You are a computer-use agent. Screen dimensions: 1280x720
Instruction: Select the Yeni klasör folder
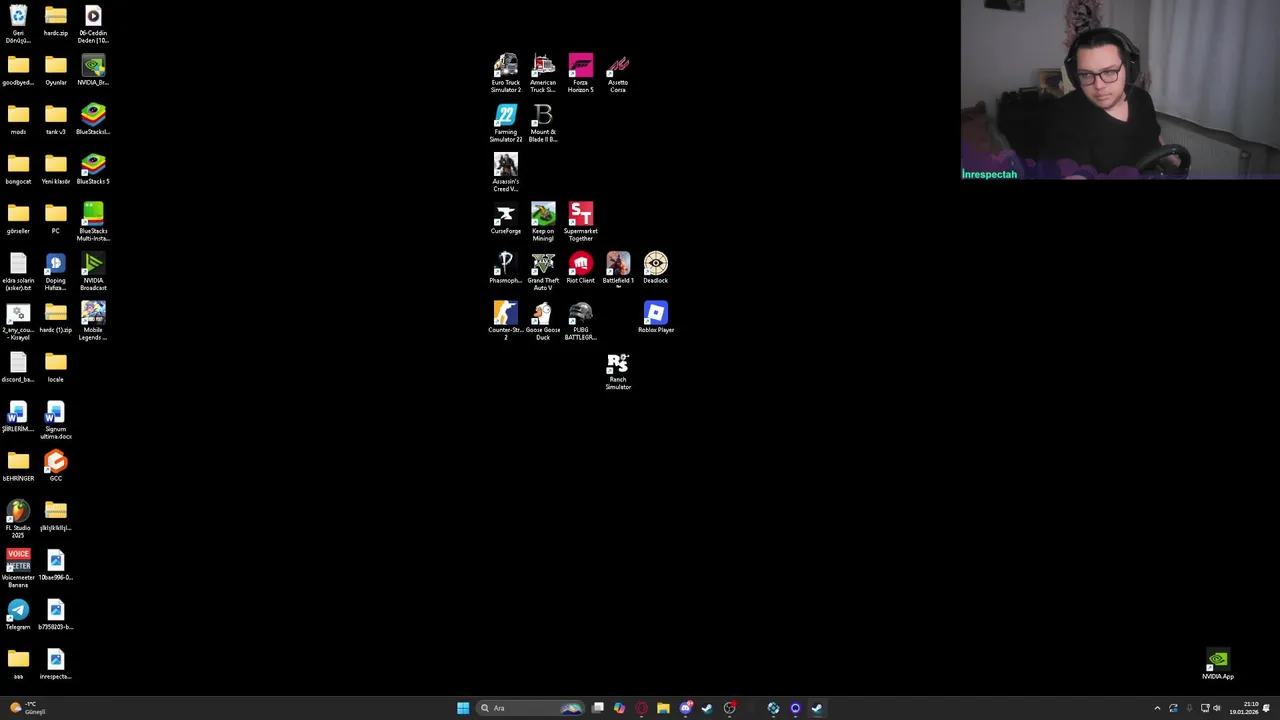[55, 169]
